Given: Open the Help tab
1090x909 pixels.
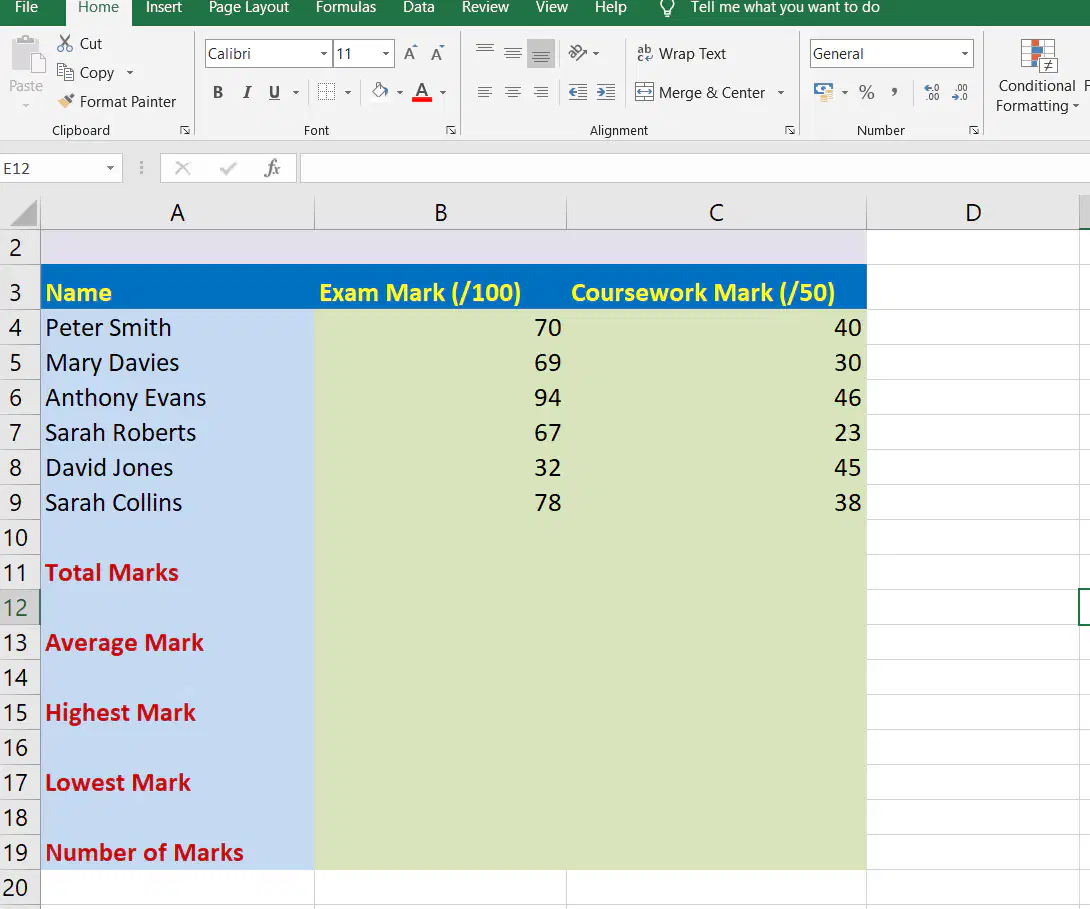Looking at the screenshot, I should tap(610, 8).
